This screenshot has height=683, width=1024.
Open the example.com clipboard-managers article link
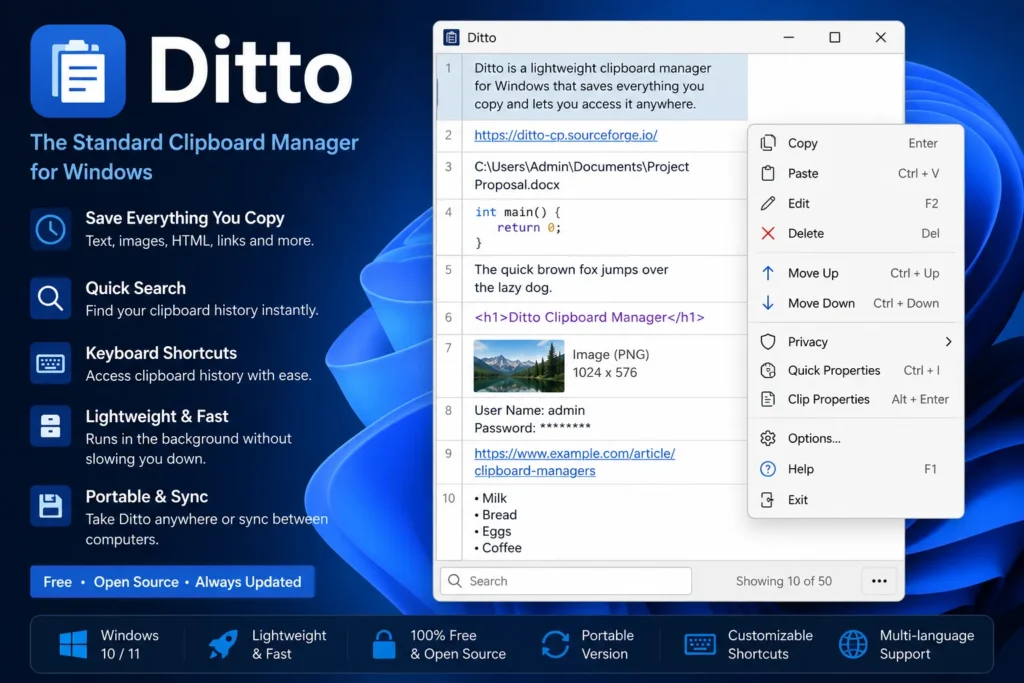tap(574, 462)
